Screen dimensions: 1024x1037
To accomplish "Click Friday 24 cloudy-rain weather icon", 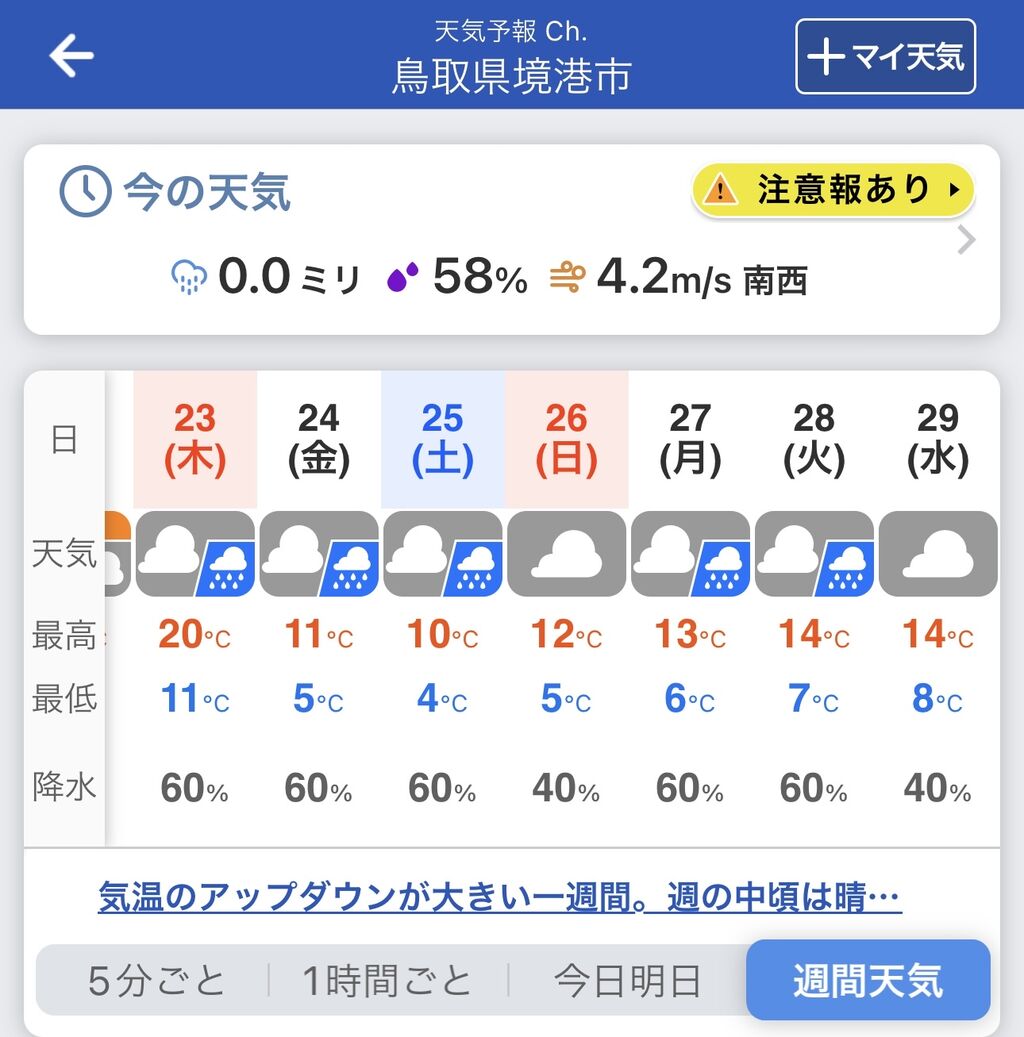I will pos(319,554).
